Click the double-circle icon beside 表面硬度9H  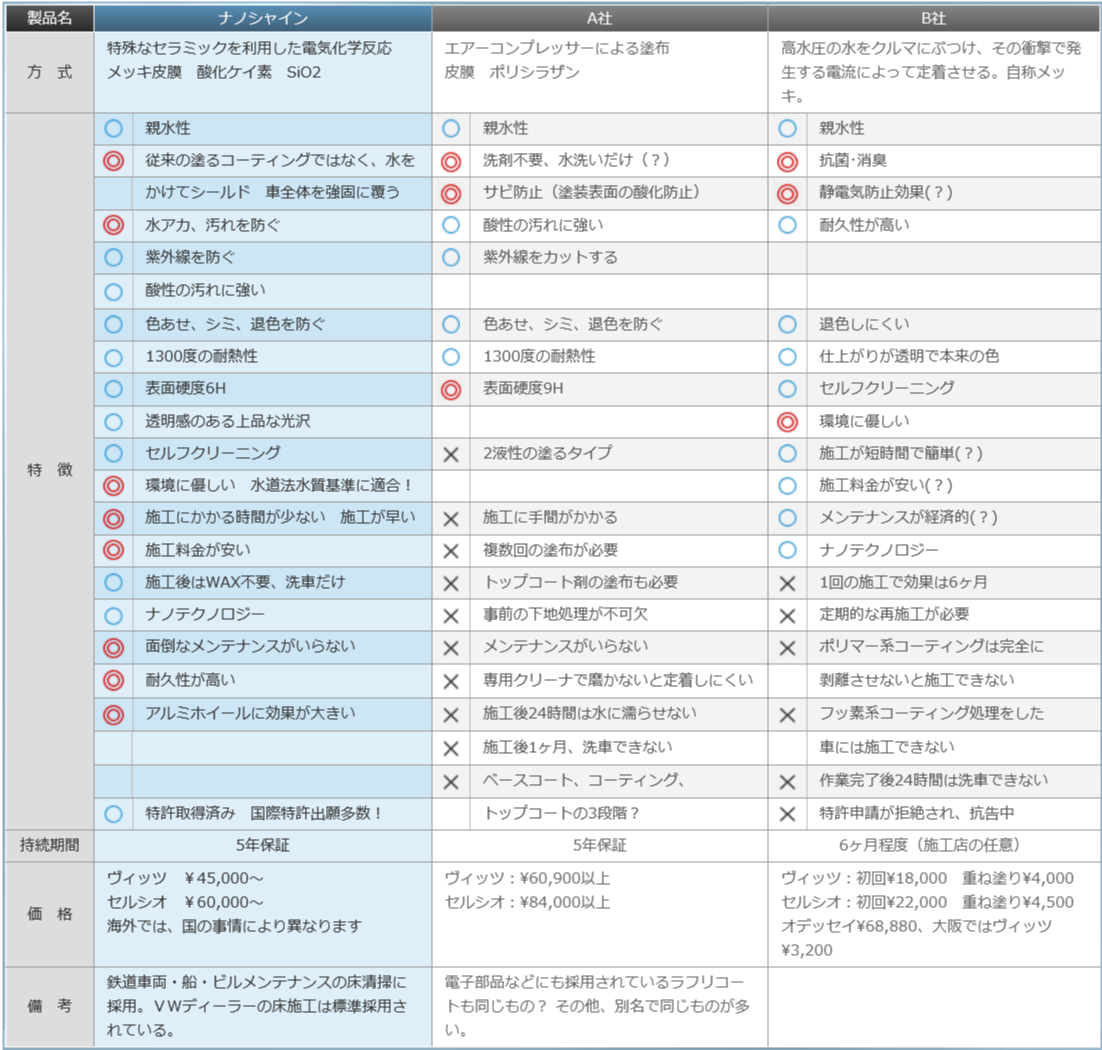[x=451, y=389]
